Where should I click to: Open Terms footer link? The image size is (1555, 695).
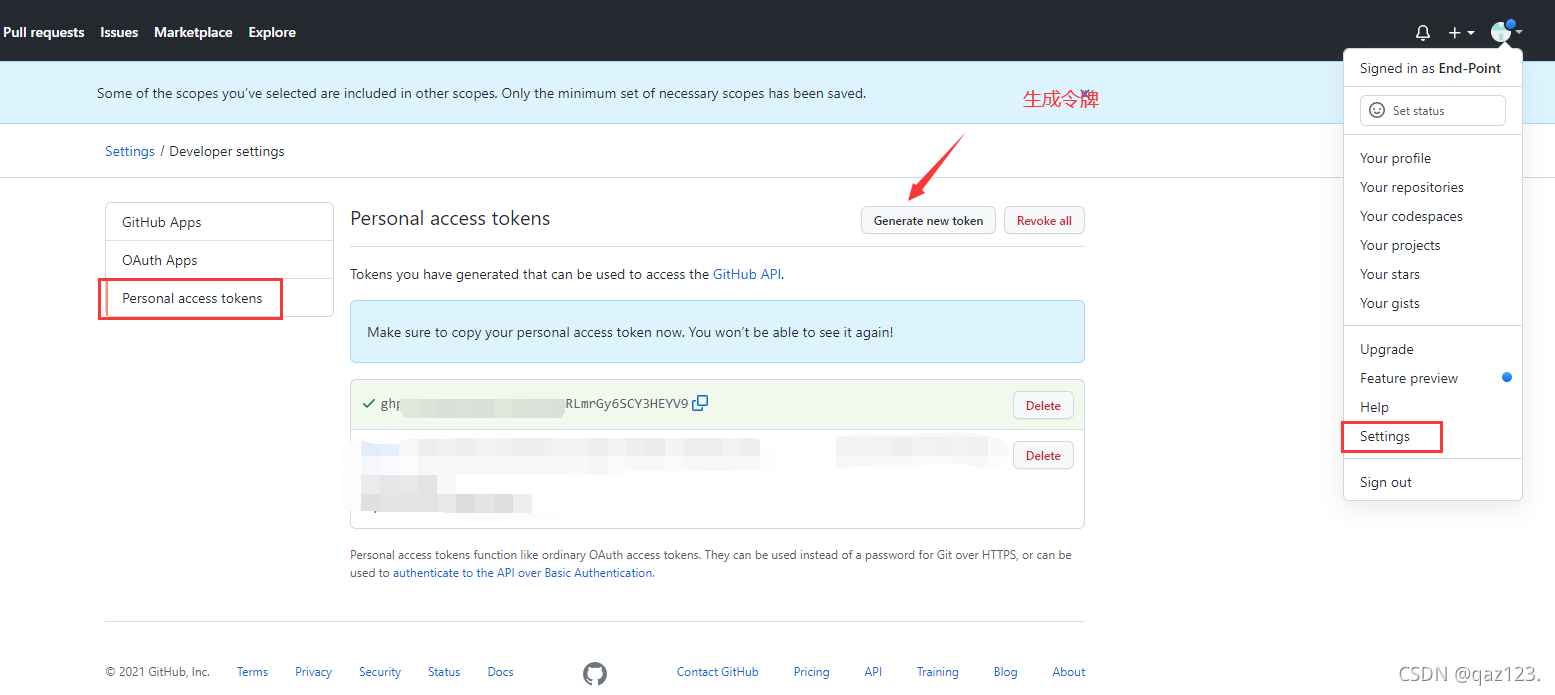coord(252,672)
